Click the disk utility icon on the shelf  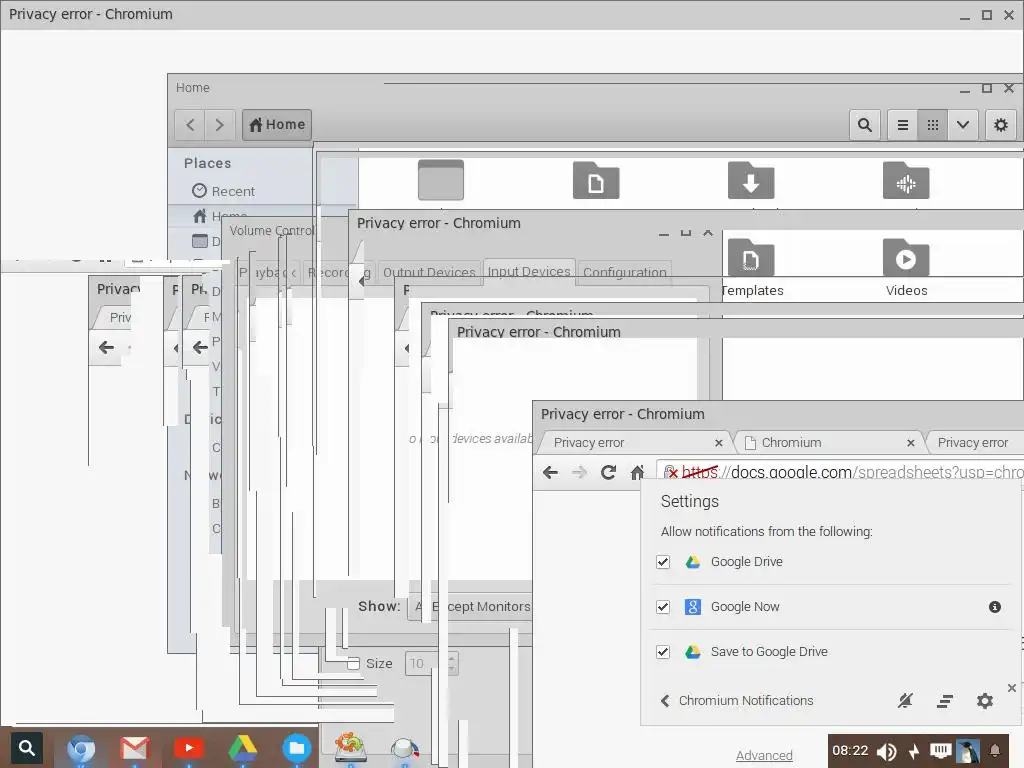350,747
